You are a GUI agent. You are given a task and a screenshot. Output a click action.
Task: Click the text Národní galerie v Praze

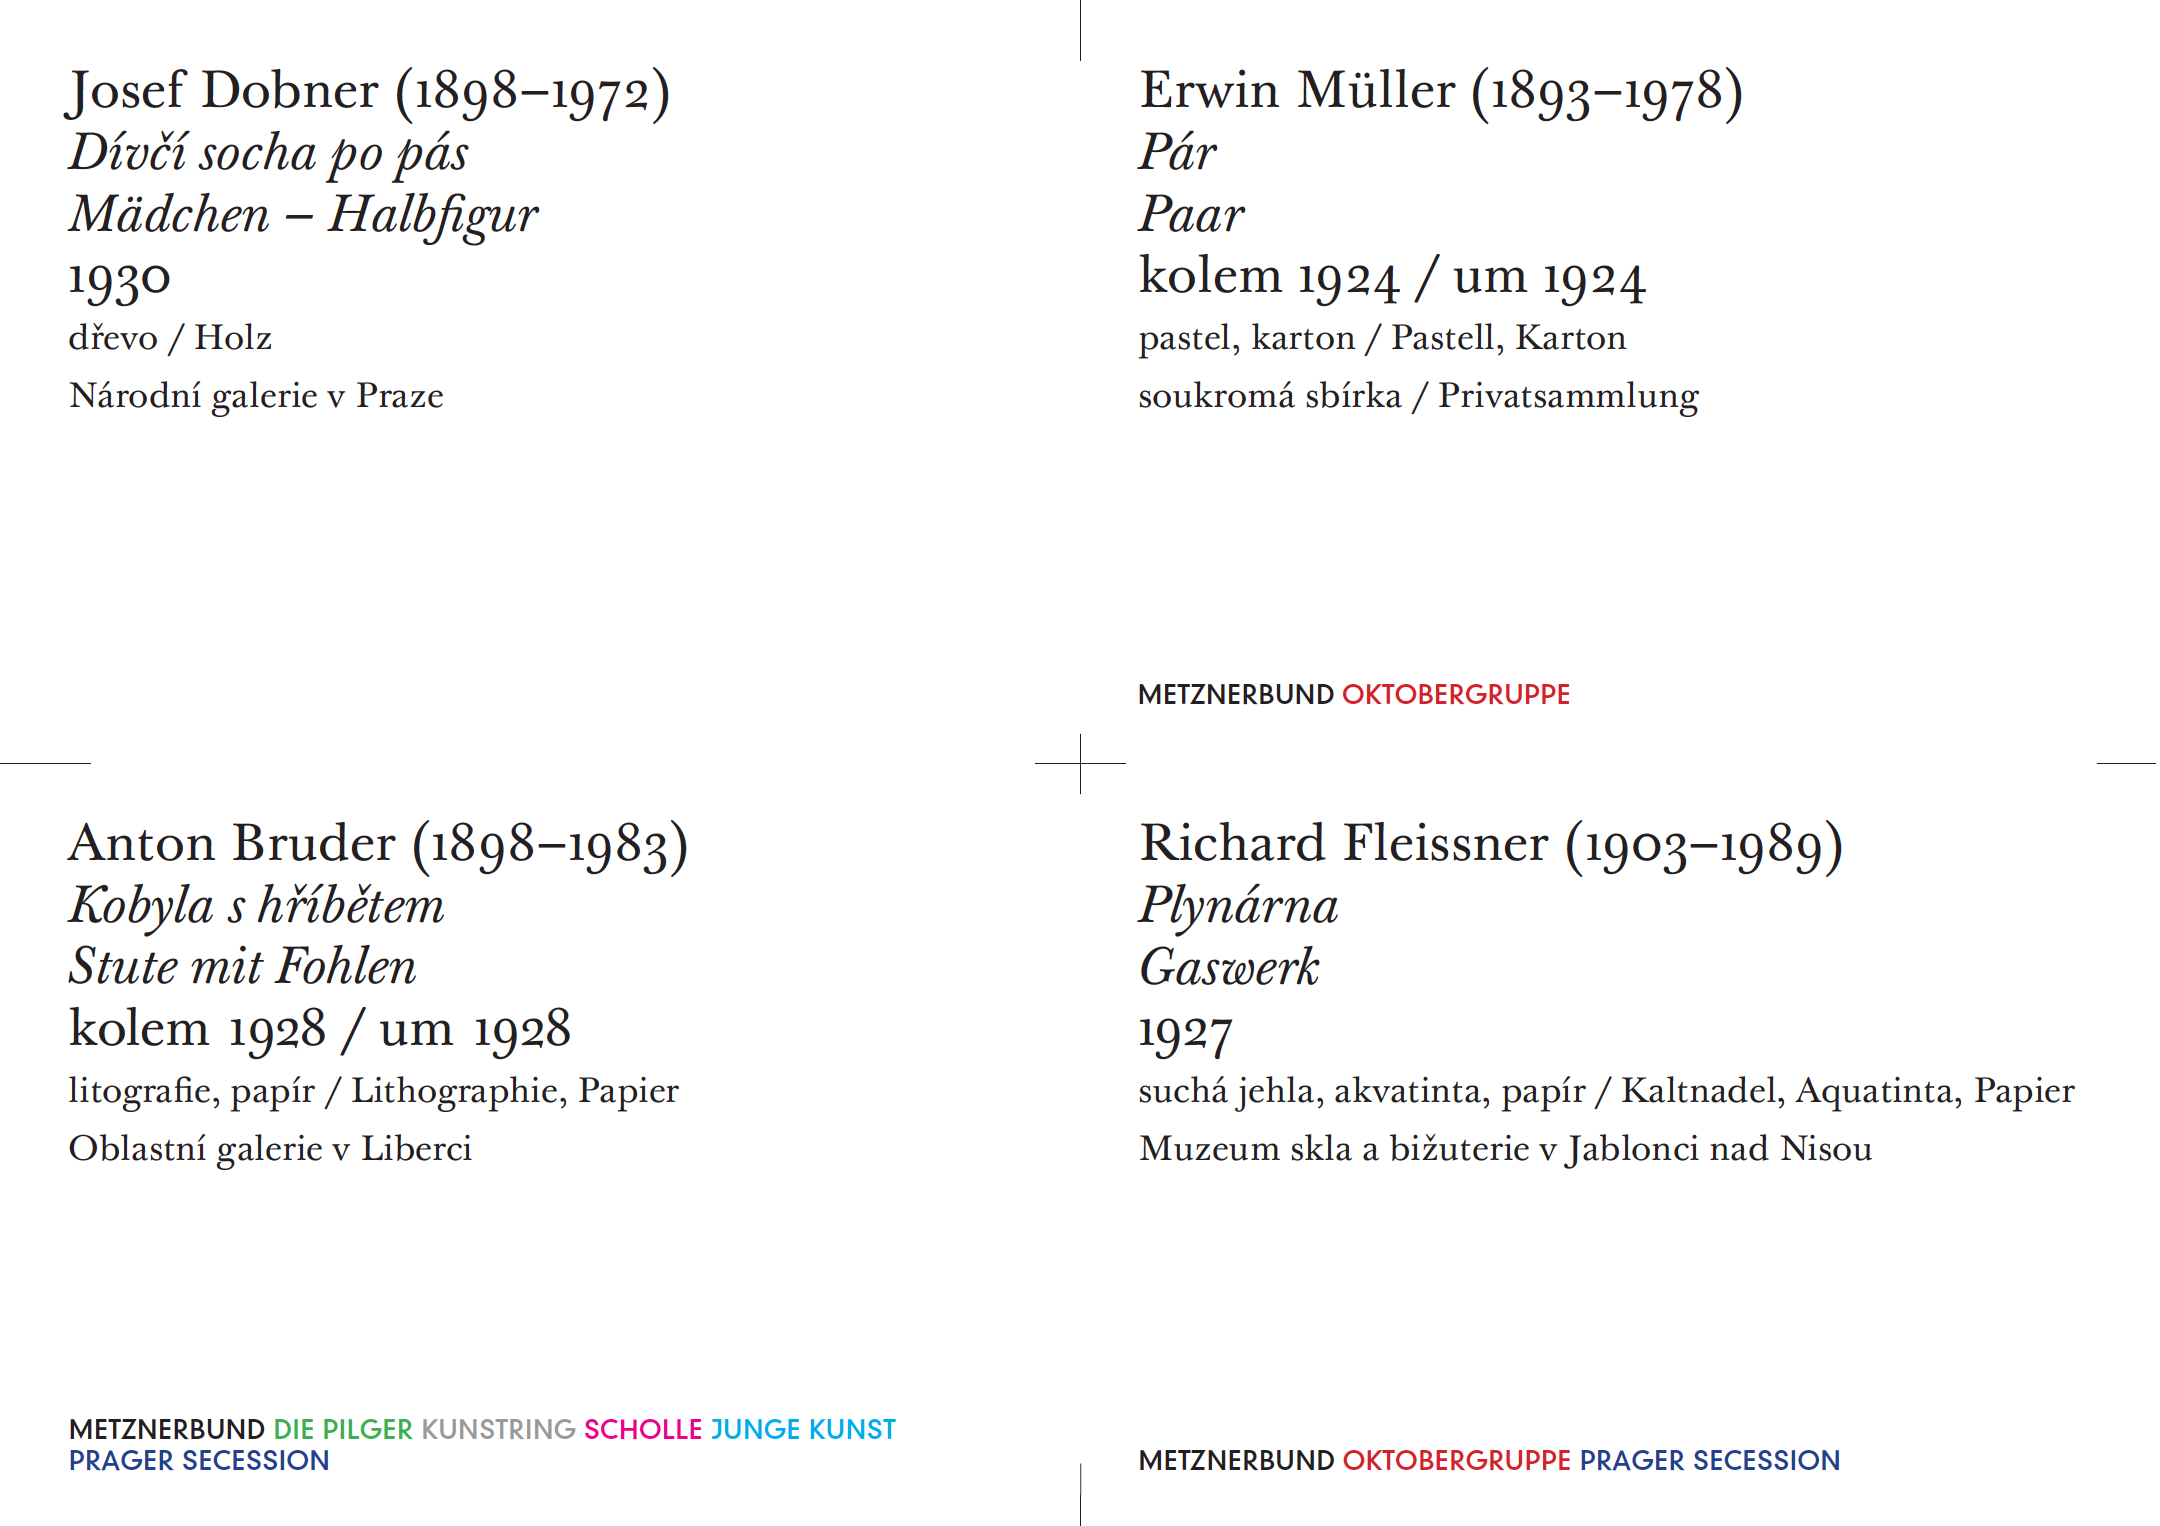pos(256,396)
